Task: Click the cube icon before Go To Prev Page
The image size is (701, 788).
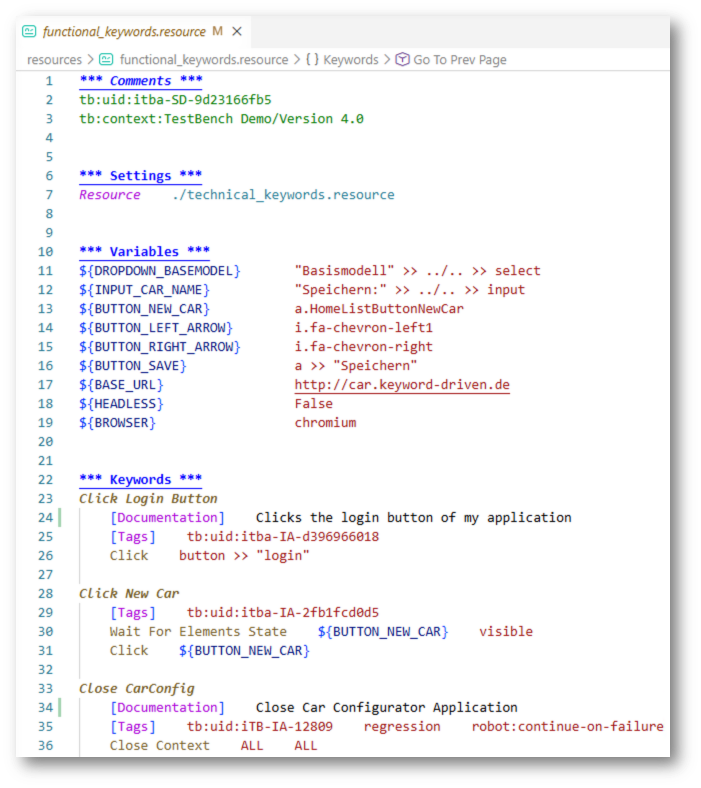Action: 402,60
